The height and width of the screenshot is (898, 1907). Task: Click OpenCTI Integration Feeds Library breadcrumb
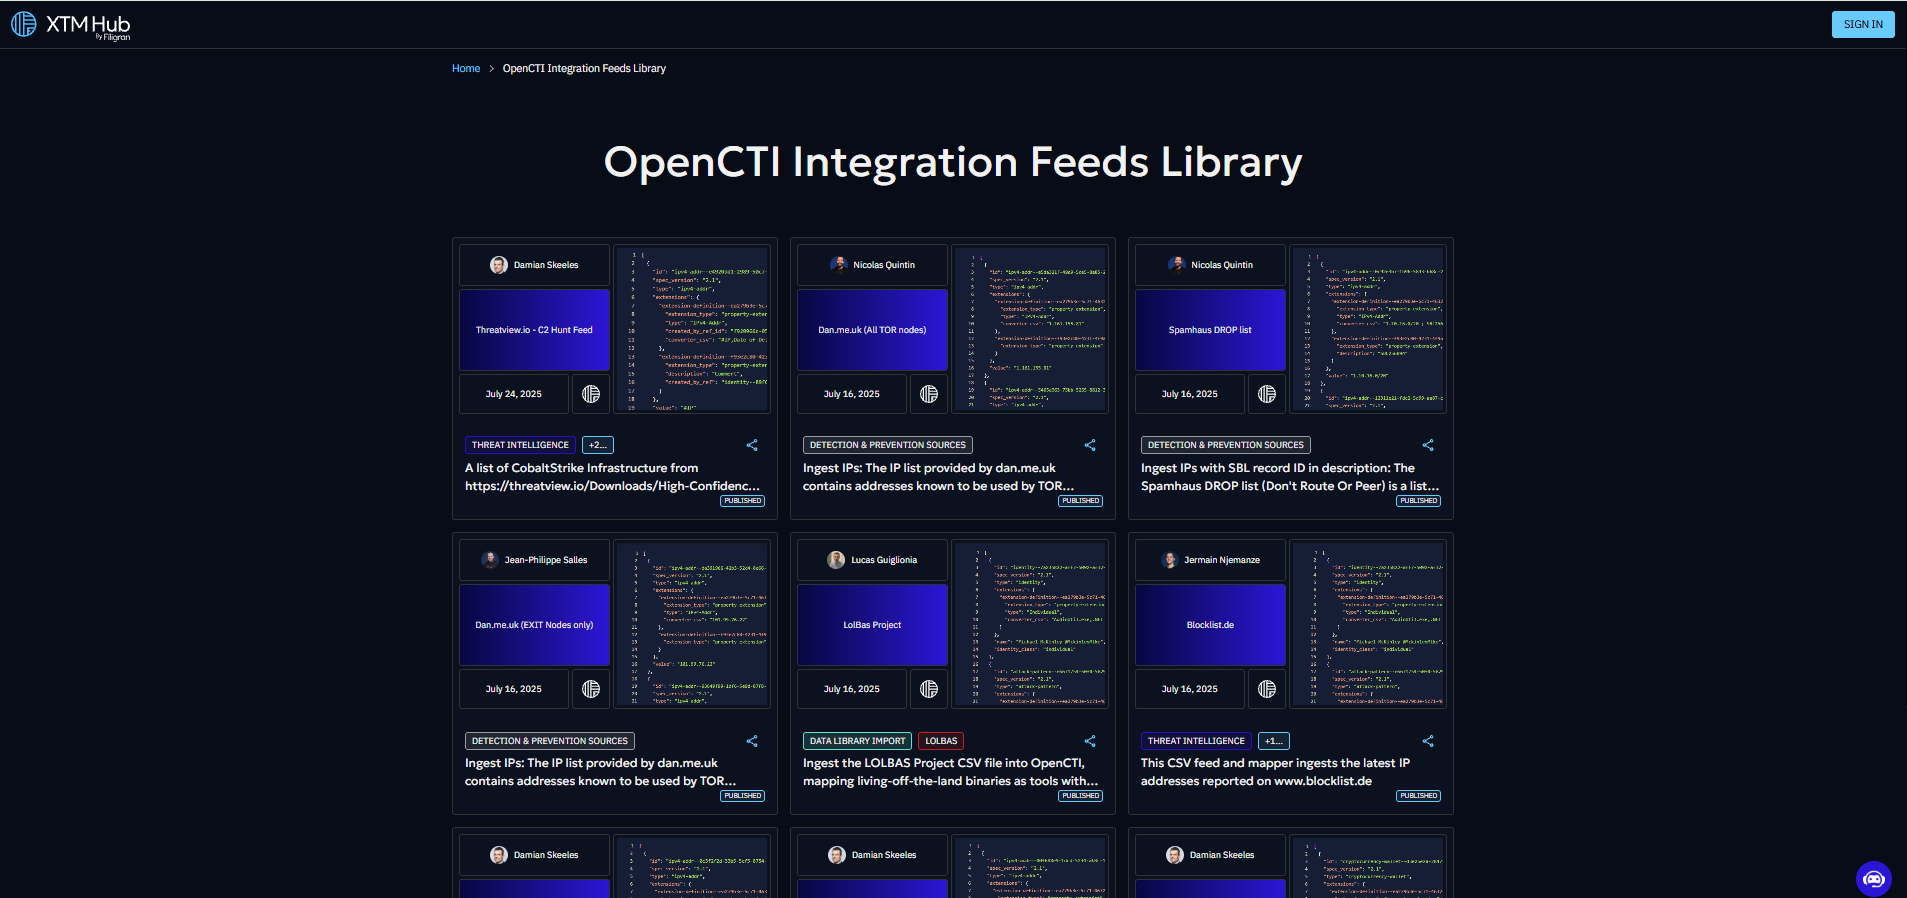click(584, 68)
